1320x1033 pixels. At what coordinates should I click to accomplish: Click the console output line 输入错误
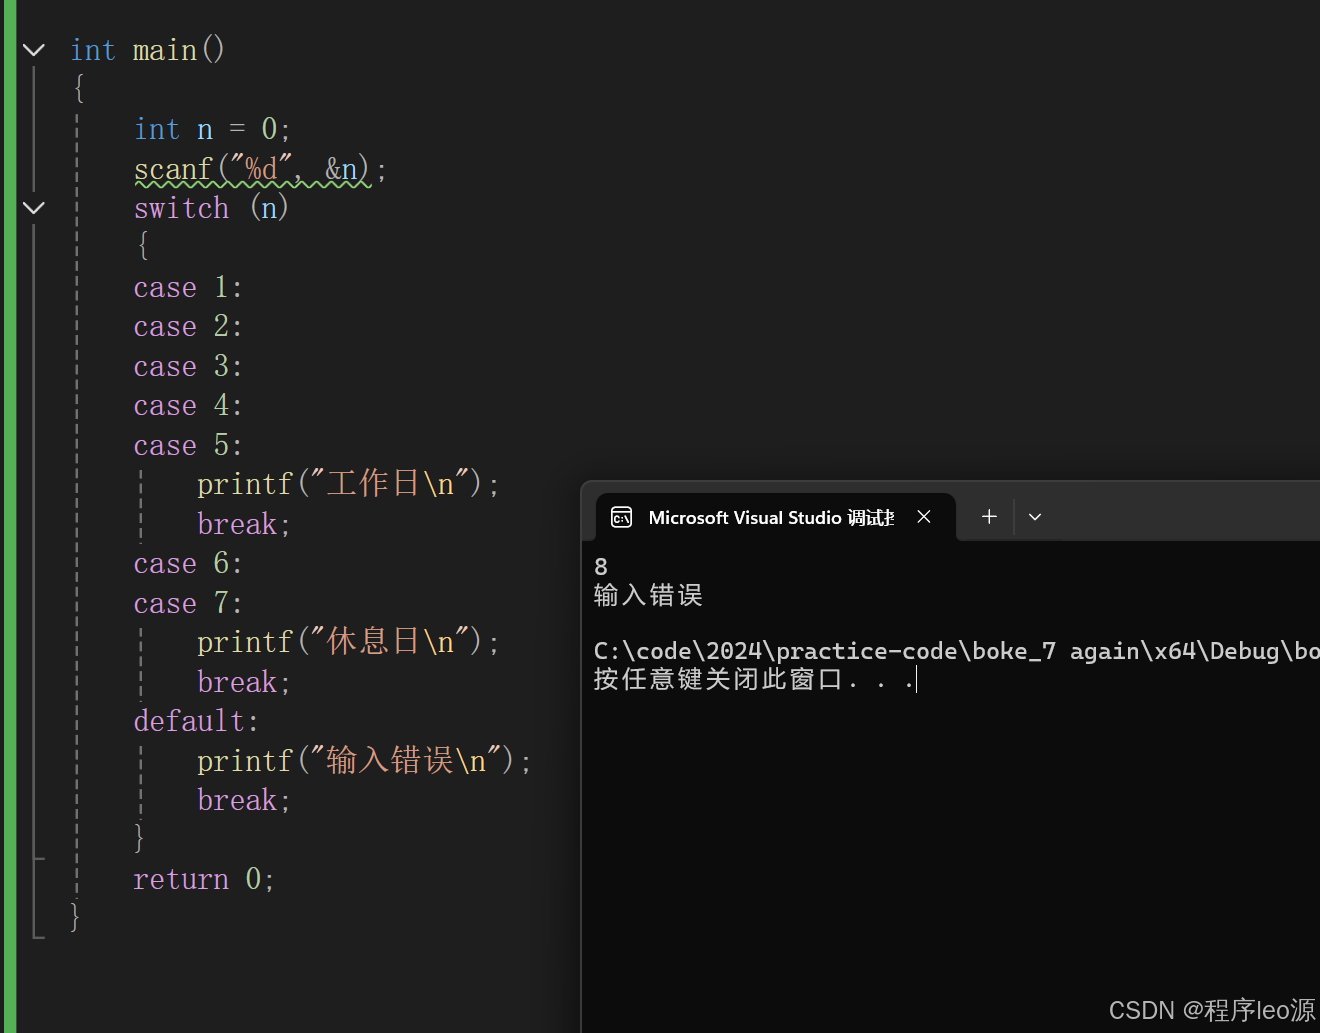pyautogui.click(x=648, y=596)
